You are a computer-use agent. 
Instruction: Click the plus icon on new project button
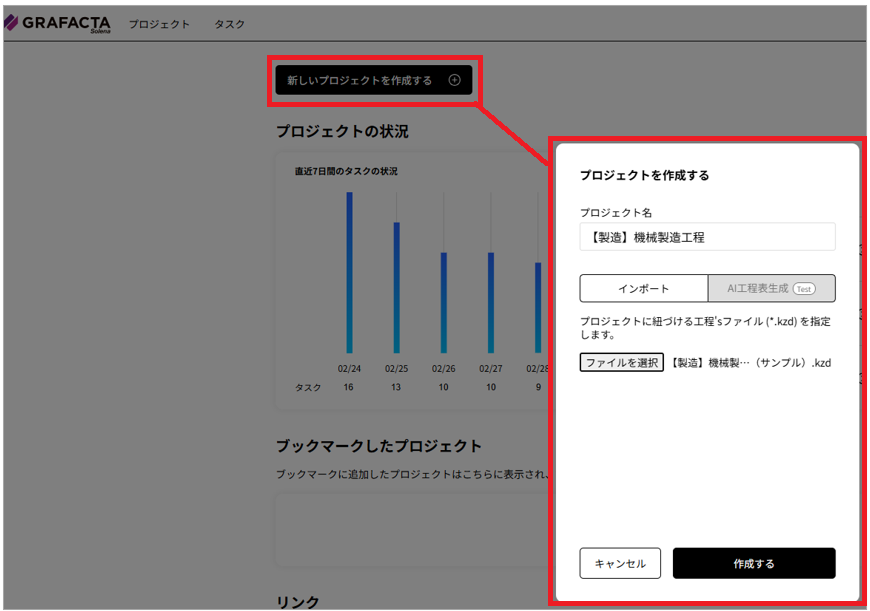click(454, 80)
